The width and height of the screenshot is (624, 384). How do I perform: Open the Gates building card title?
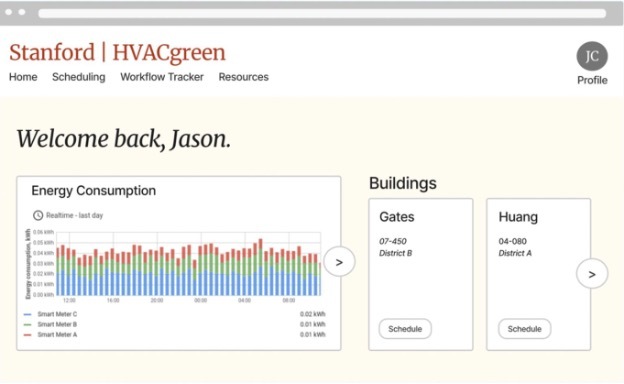[x=397, y=217]
